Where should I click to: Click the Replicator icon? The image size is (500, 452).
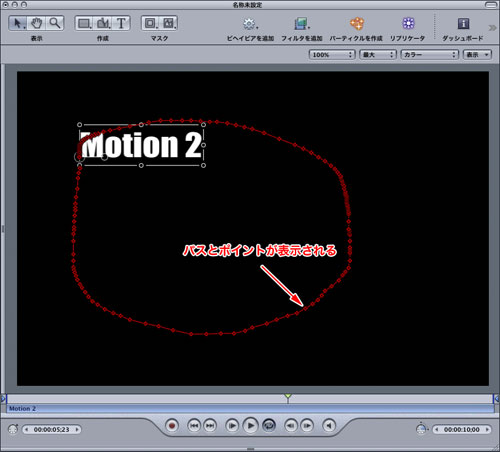(x=408, y=23)
